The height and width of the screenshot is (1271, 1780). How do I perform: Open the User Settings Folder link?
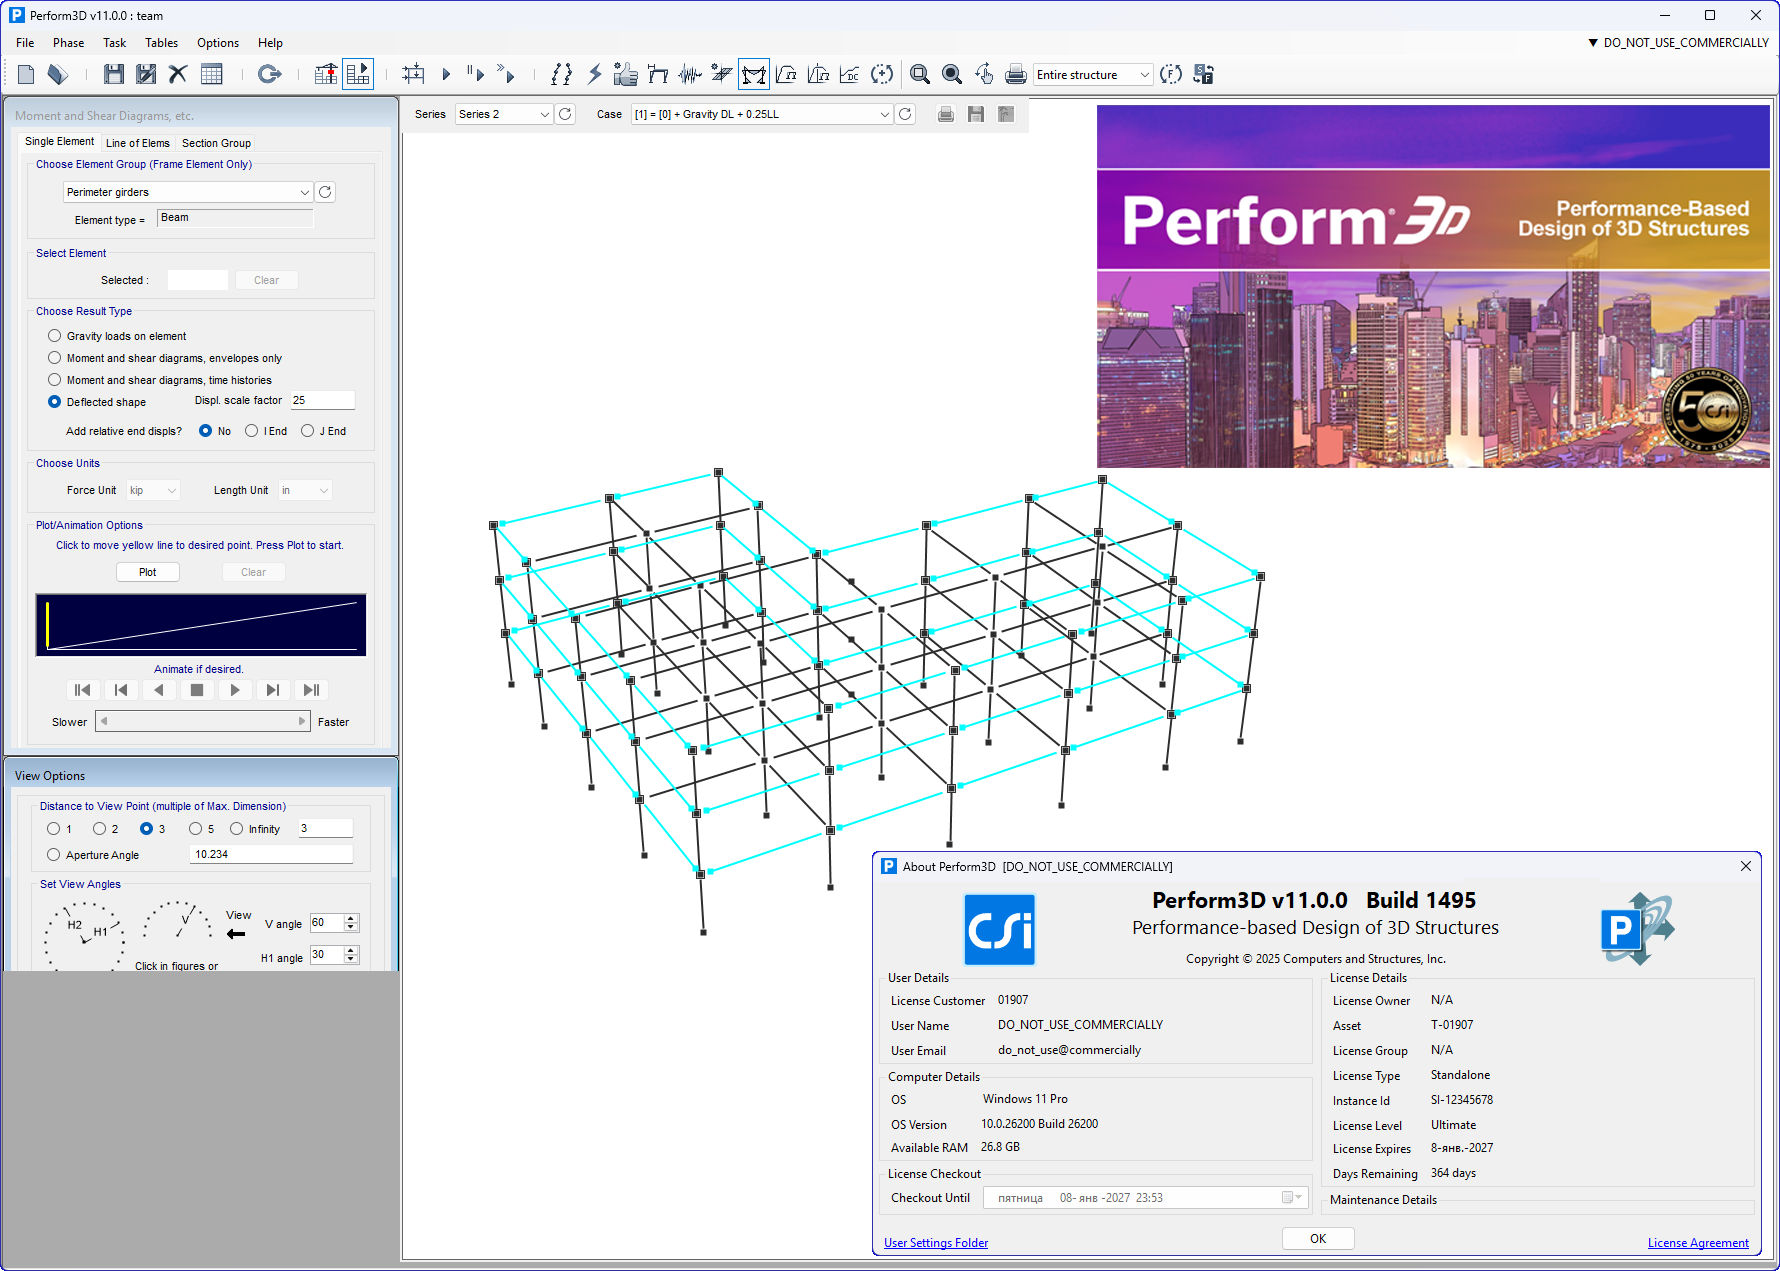coord(936,1243)
